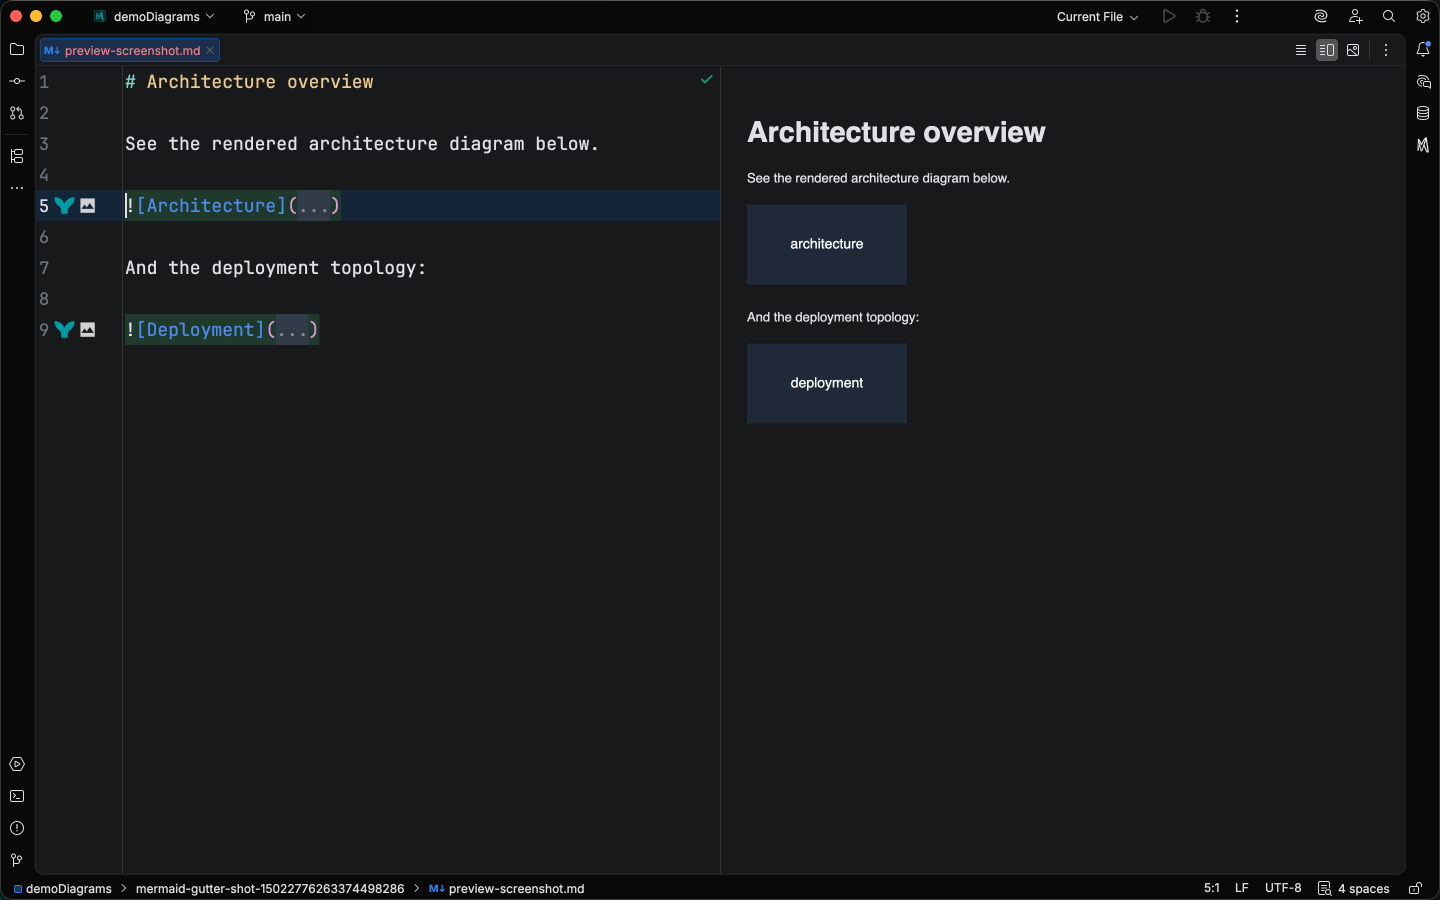This screenshot has width=1440, height=900.
Task: Show more tool windows ellipsis
Action: click(17, 188)
